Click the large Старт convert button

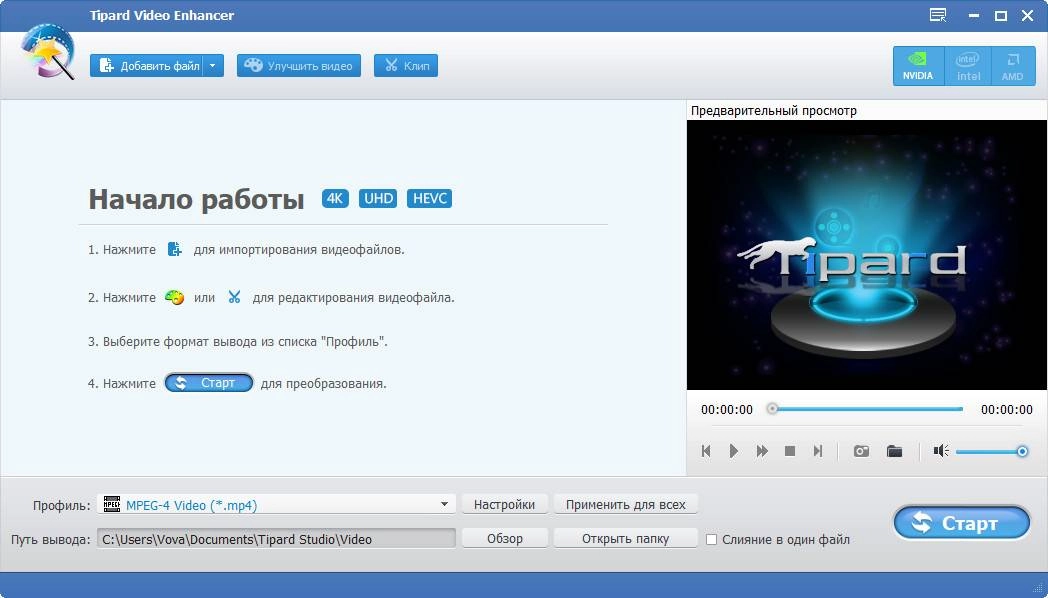click(962, 522)
